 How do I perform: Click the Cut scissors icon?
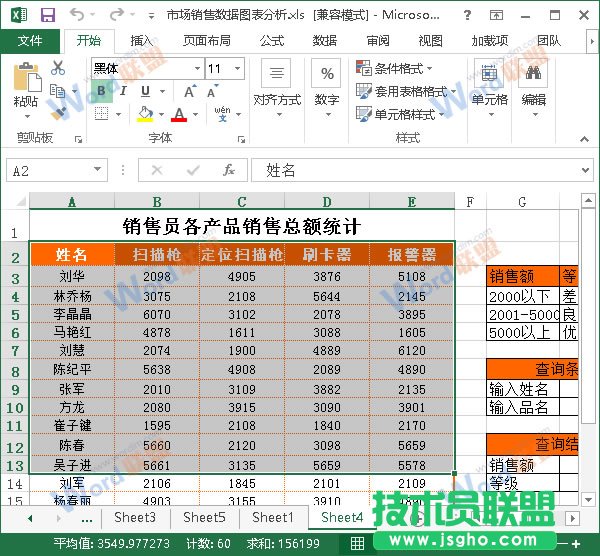pyautogui.click(x=58, y=67)
